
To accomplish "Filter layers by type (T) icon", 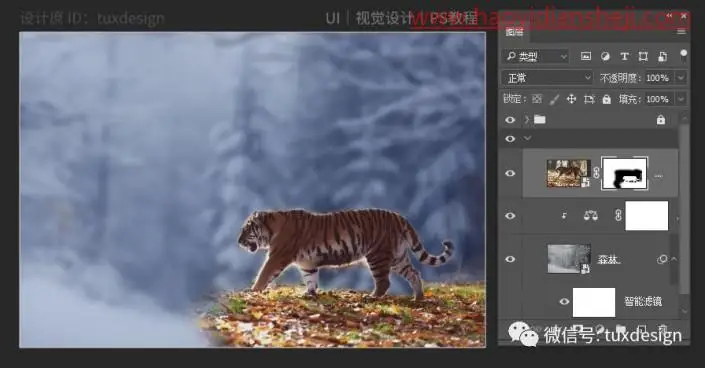I will [x=624, y=56].
